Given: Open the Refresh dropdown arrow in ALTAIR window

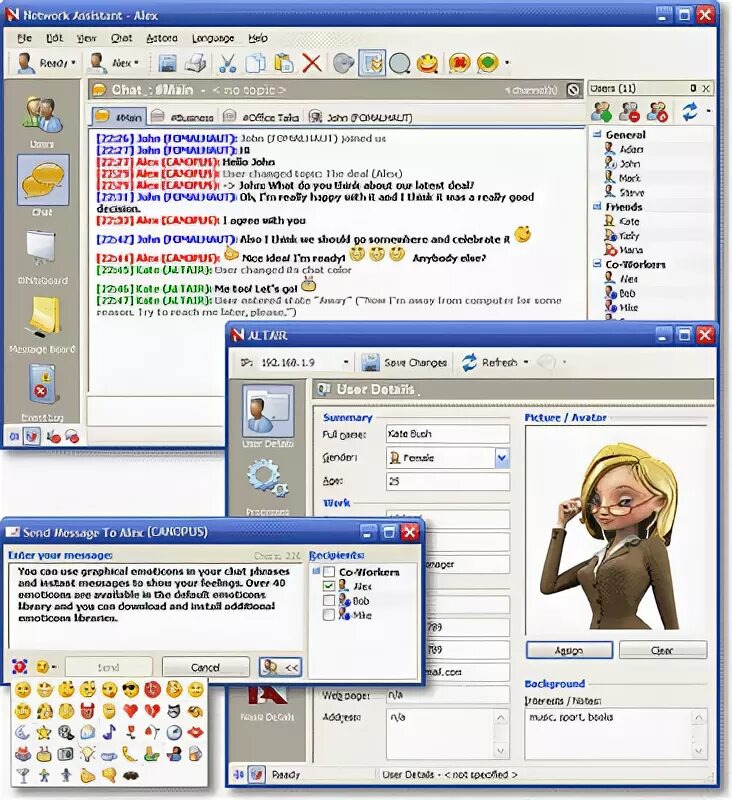Looking at the screenshot, I should point(526,362).
